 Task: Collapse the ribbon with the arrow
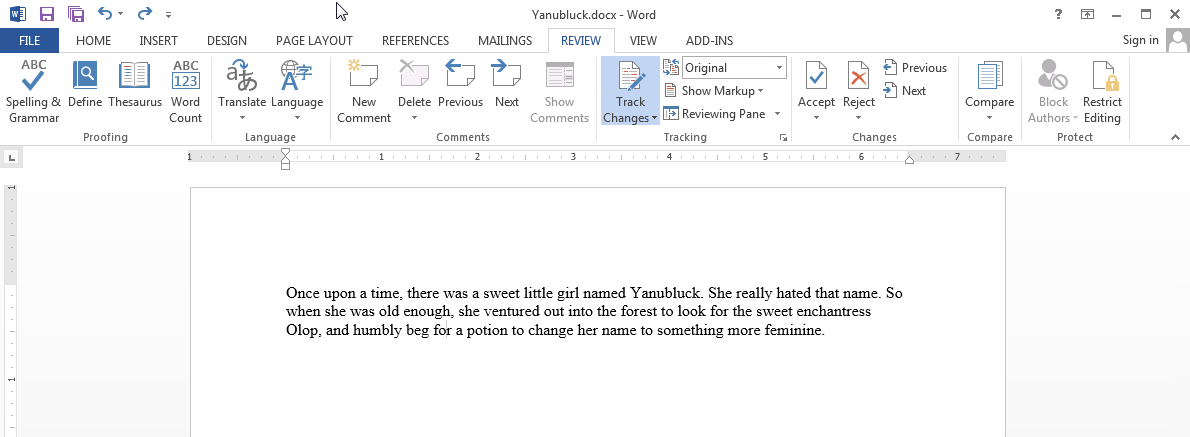pos(1175,137)
